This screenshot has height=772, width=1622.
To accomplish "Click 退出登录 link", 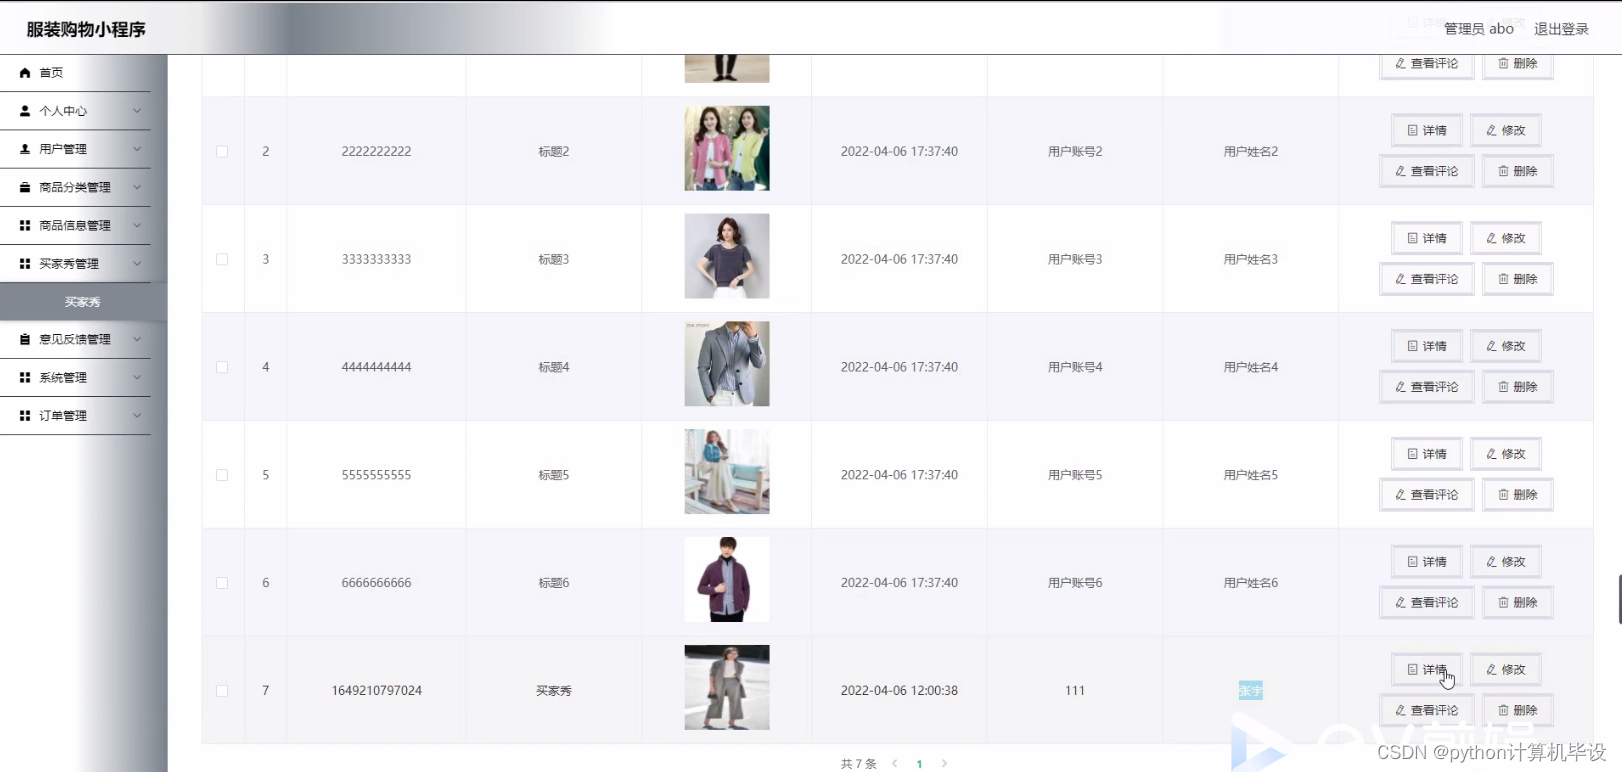I will tap(1561, 29).
